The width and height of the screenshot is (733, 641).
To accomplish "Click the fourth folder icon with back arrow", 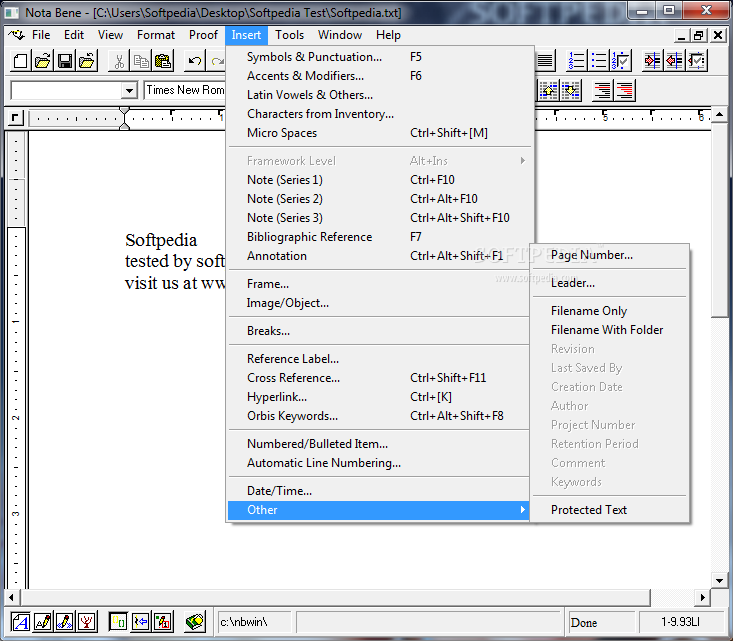I will coord(87,61).
